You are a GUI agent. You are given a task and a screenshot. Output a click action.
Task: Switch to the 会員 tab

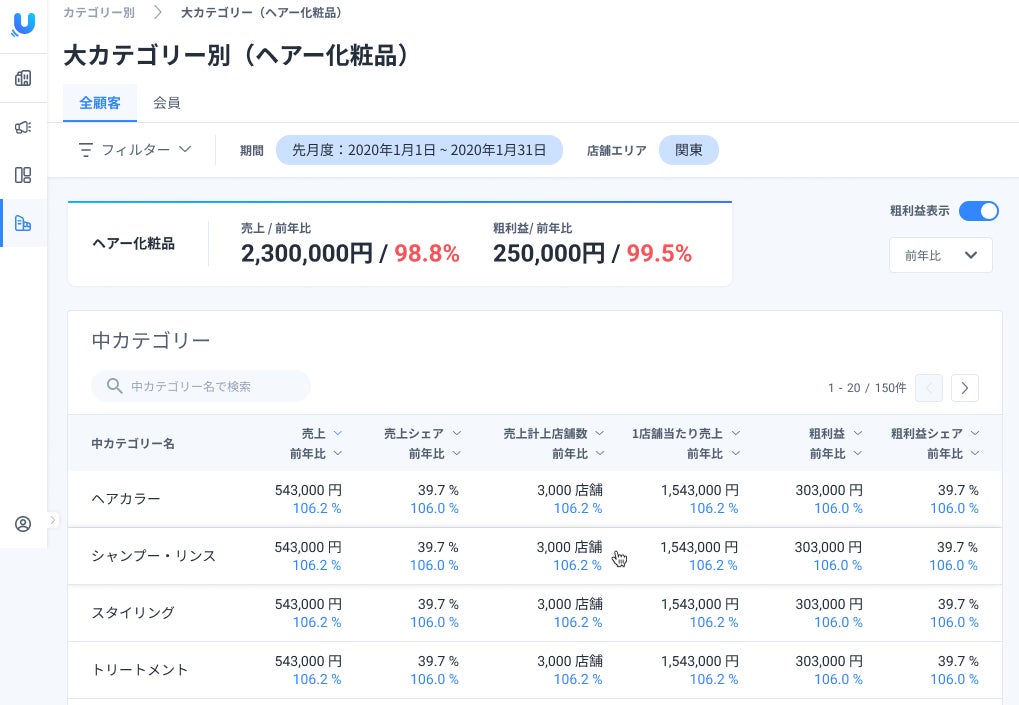[x=166, y=103]
